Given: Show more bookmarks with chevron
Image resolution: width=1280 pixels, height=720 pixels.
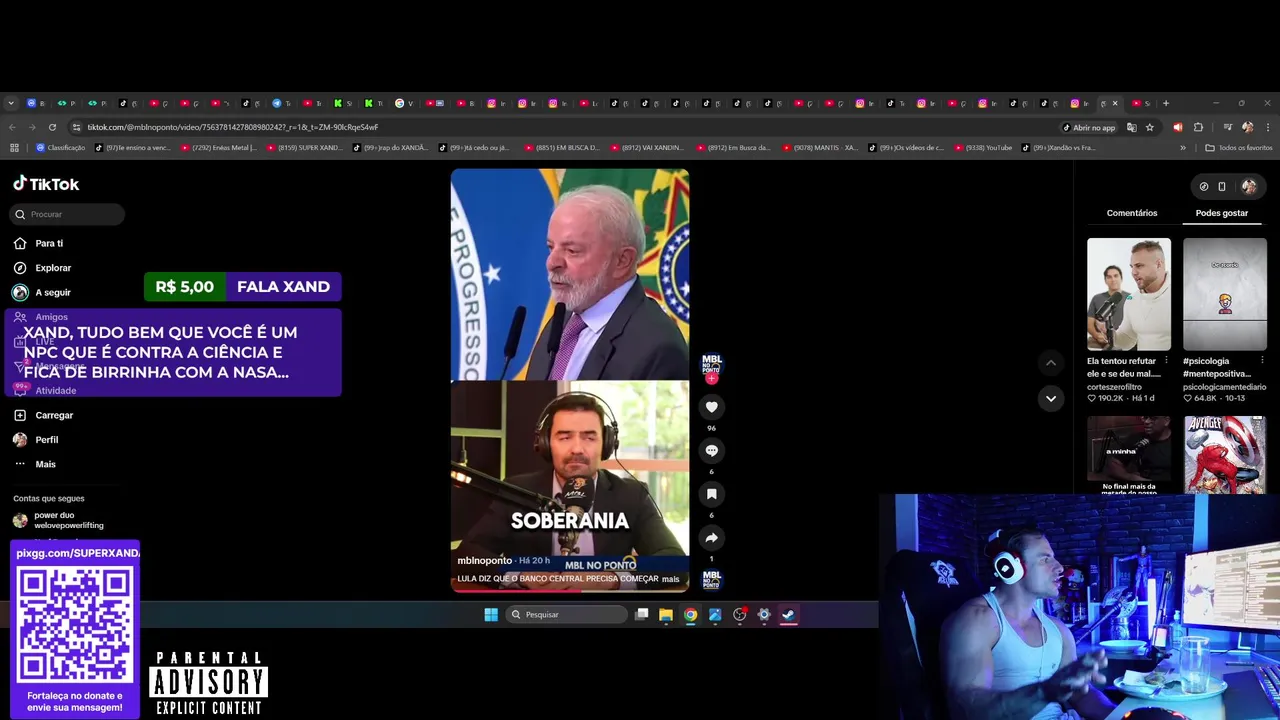Looking at the screenshot, I should [1183, 148].
